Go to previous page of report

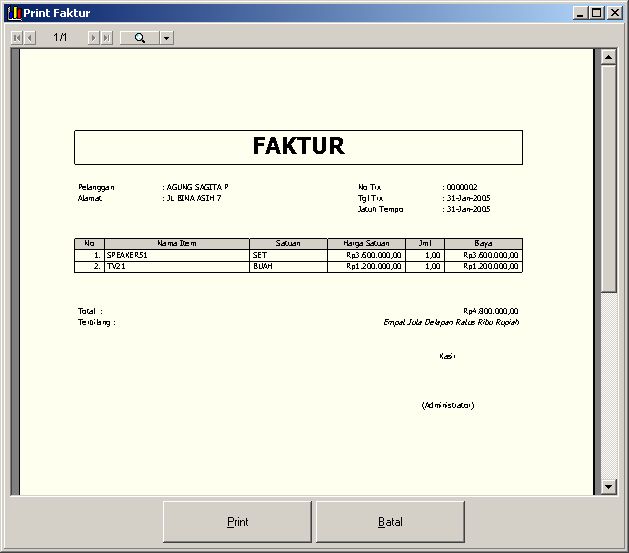(x=30, y=38)
